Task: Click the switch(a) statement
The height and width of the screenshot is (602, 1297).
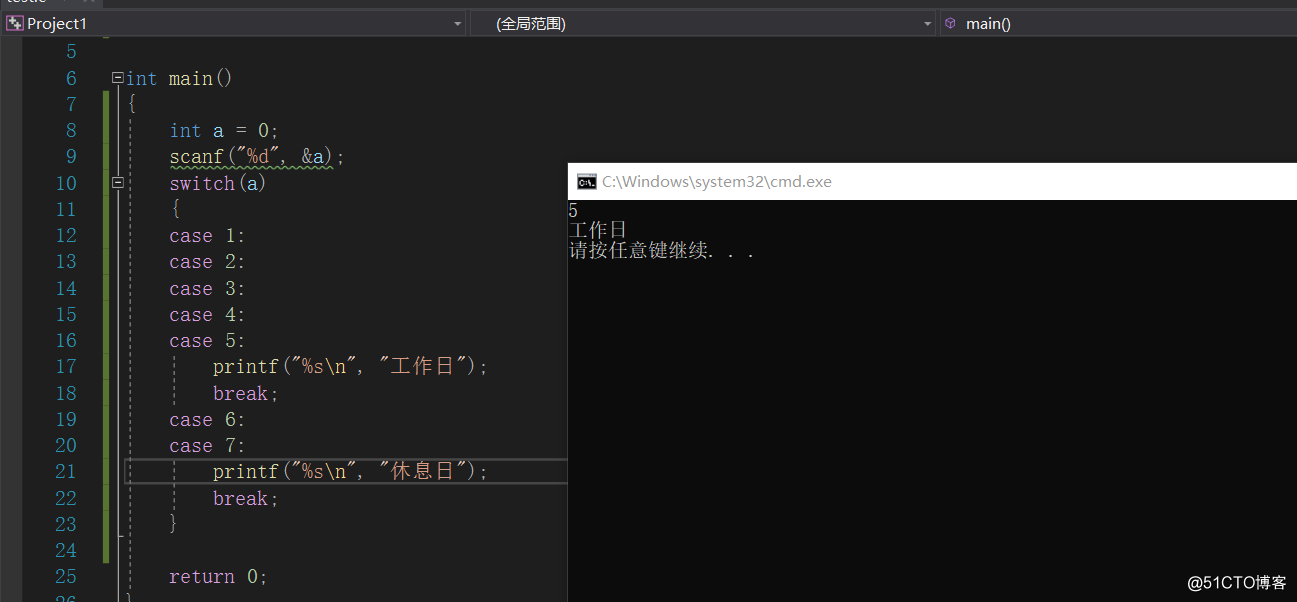Action: point(218,183)
